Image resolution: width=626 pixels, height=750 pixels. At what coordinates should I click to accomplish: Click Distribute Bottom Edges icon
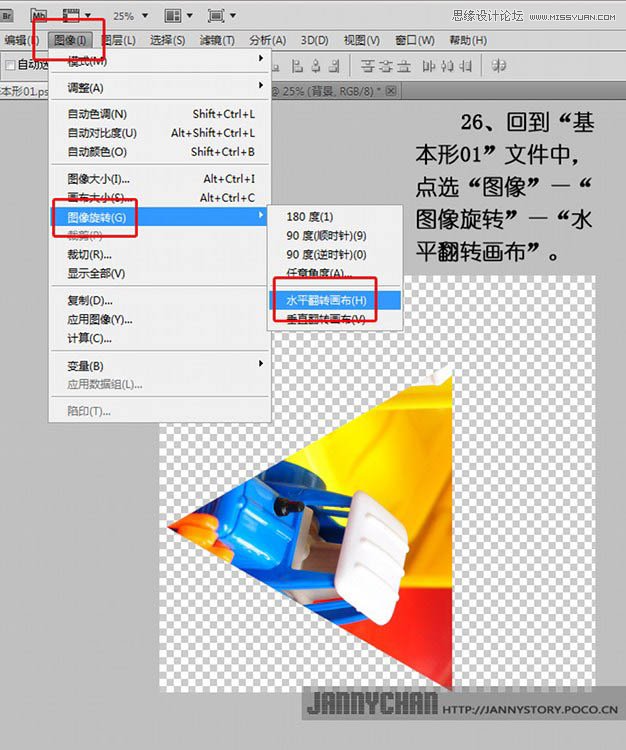coord(404,66)
